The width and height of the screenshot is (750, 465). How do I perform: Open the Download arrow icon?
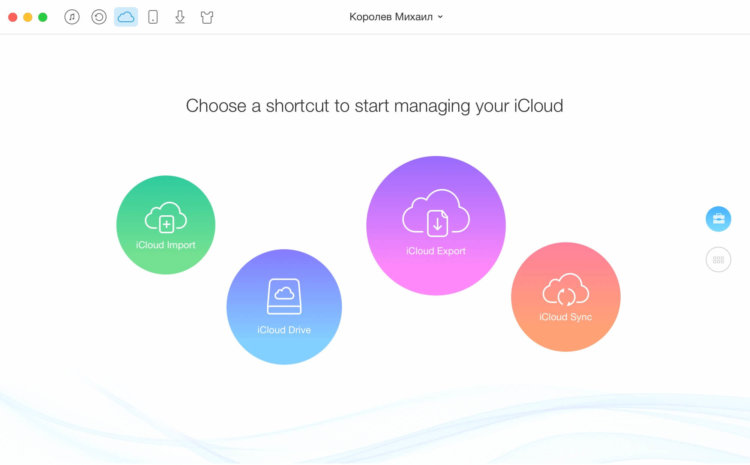click(180, 17)
